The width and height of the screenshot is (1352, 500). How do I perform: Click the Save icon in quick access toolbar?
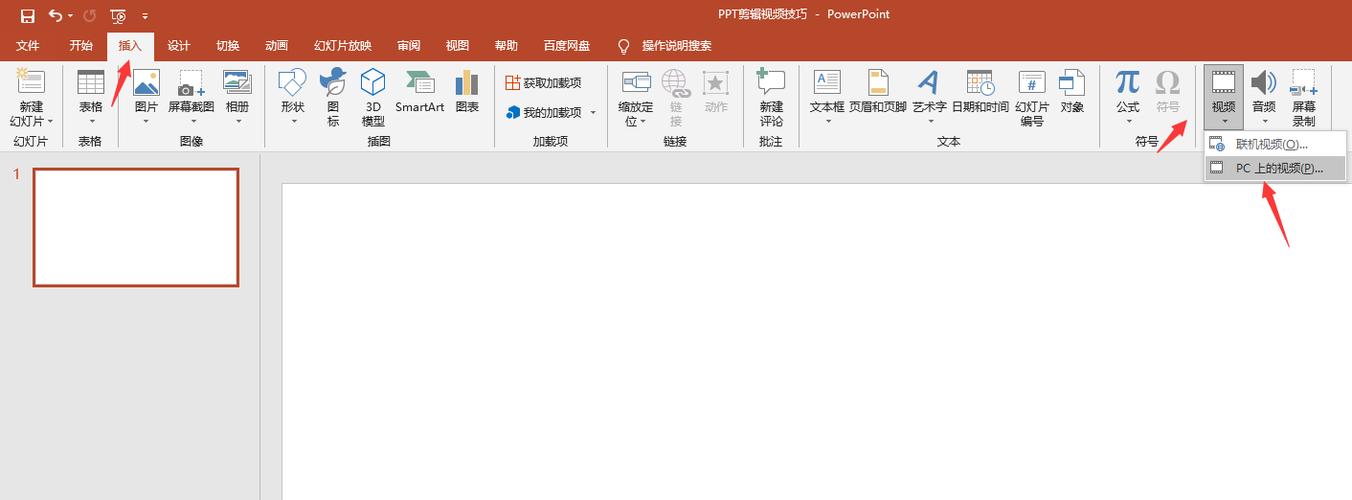[x=27, y=16]
